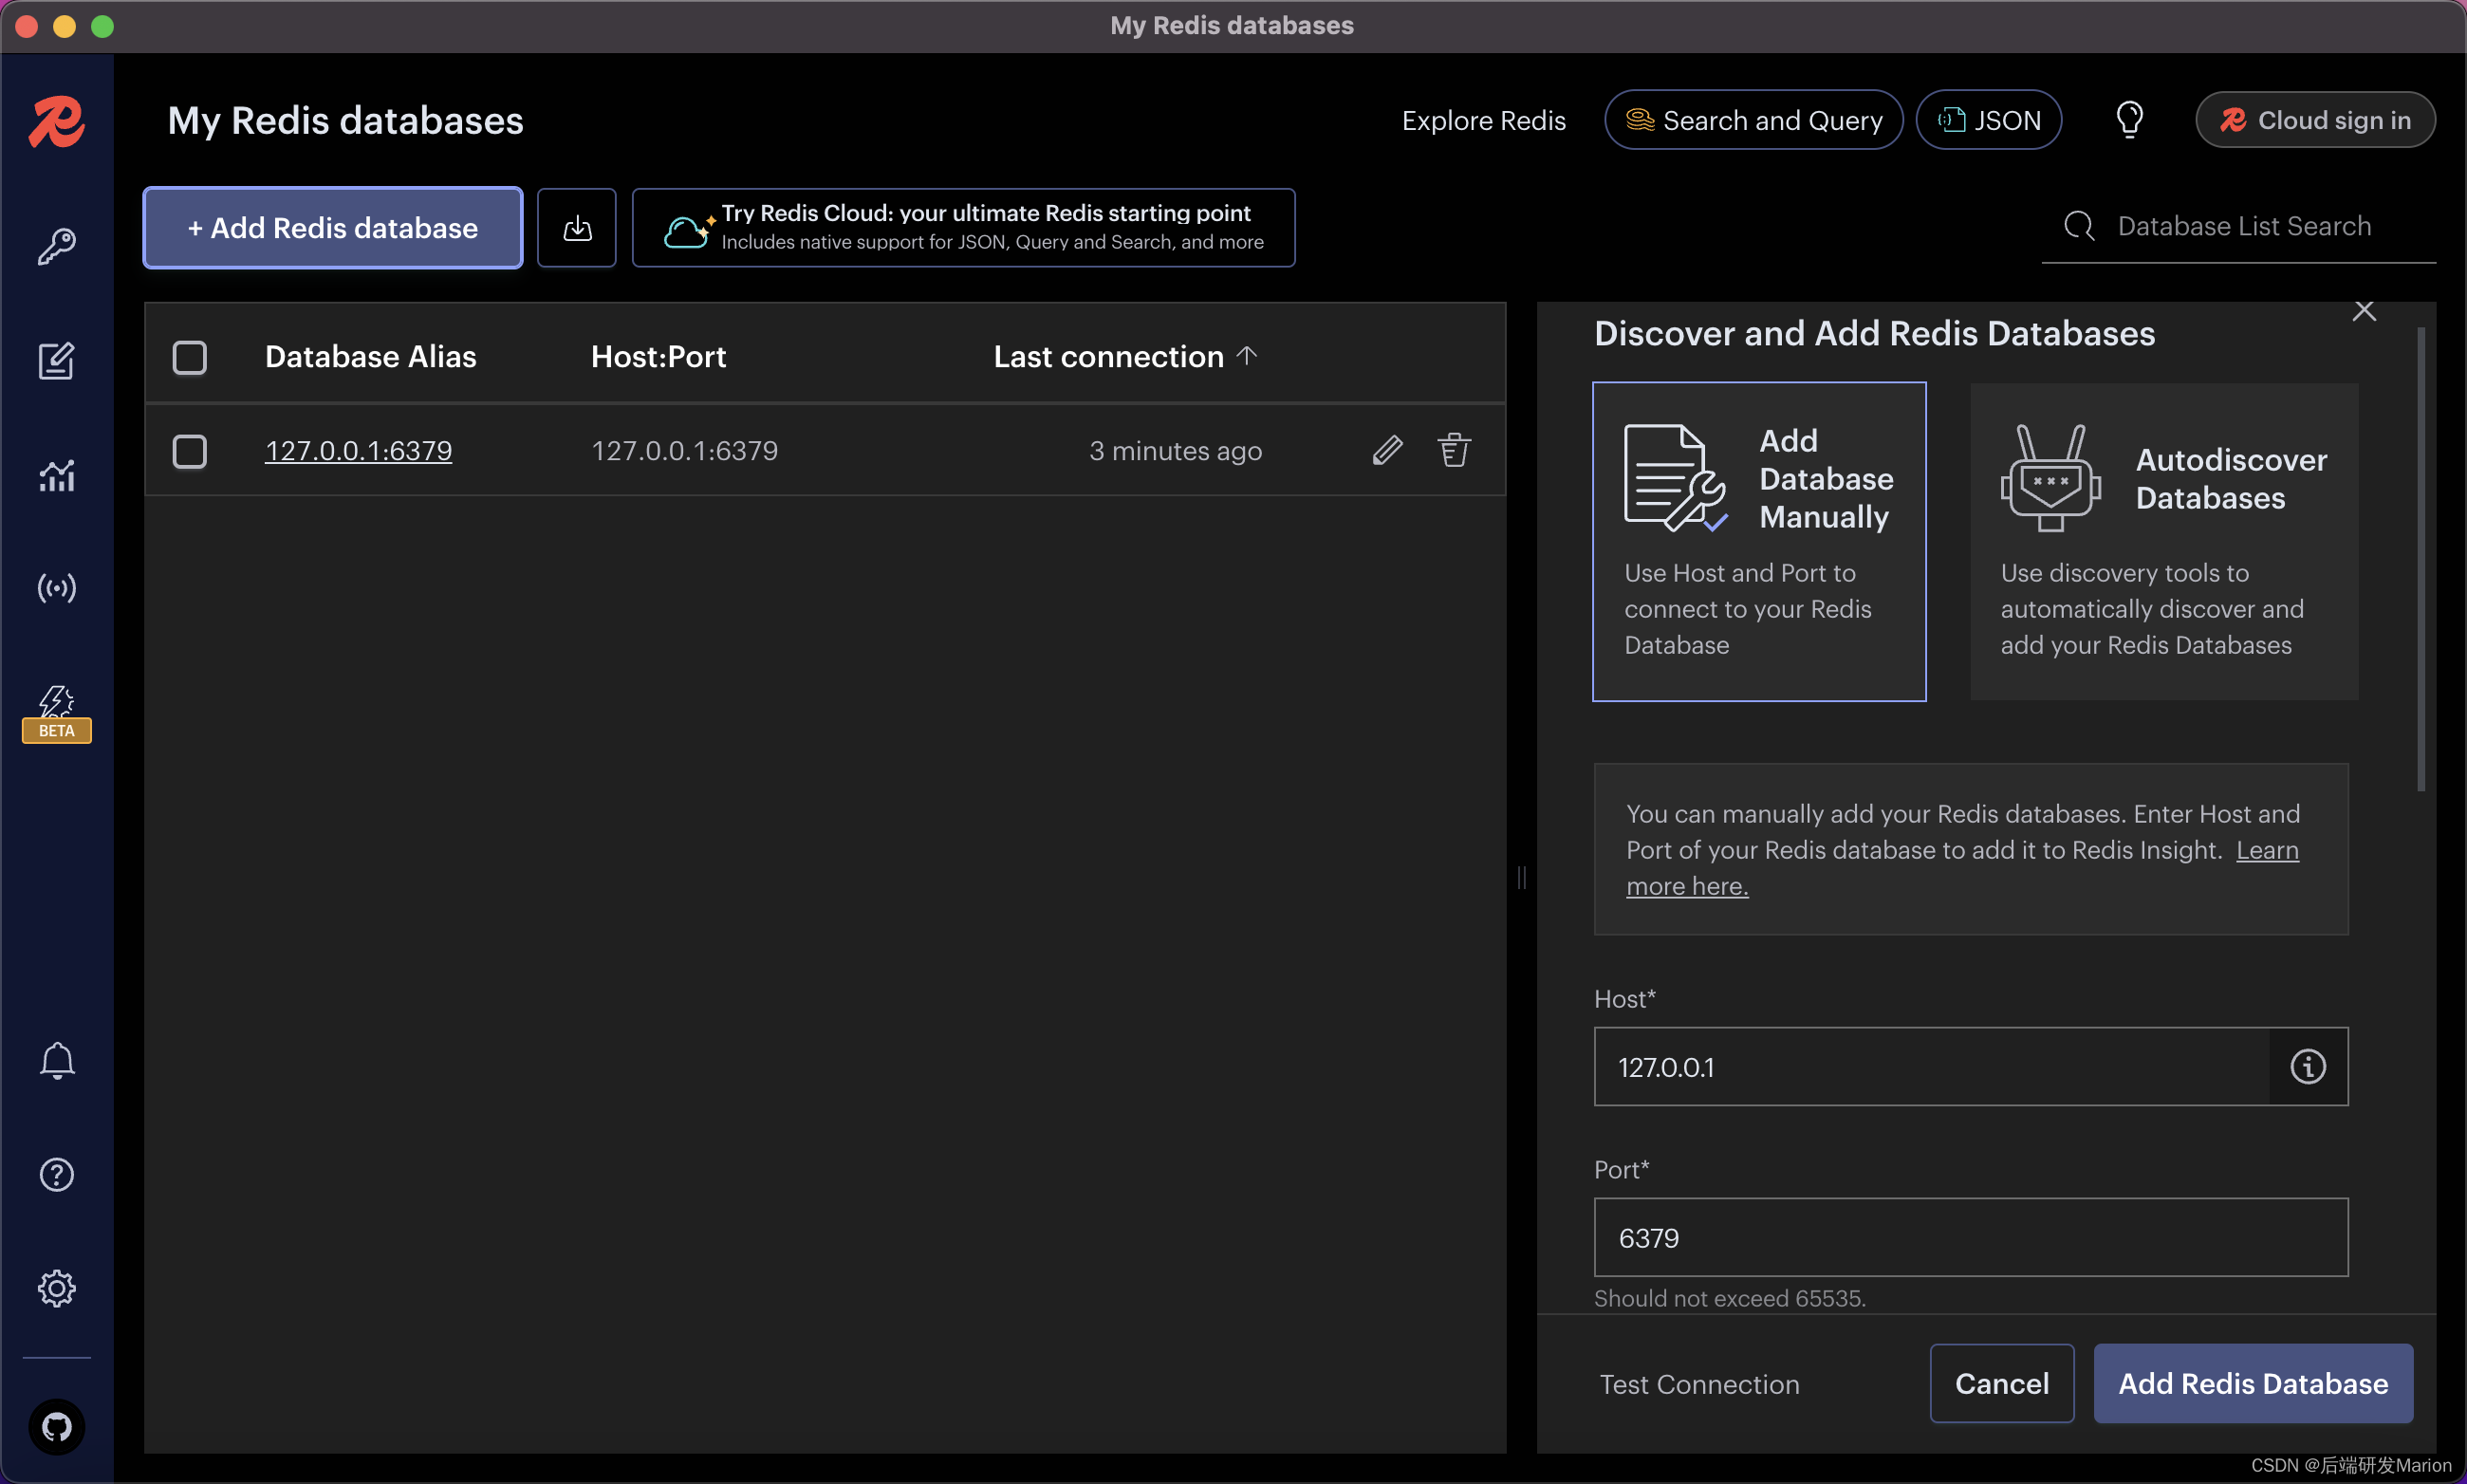Select the Add Database Manually option
2467x1484 pixels.
1758,541
